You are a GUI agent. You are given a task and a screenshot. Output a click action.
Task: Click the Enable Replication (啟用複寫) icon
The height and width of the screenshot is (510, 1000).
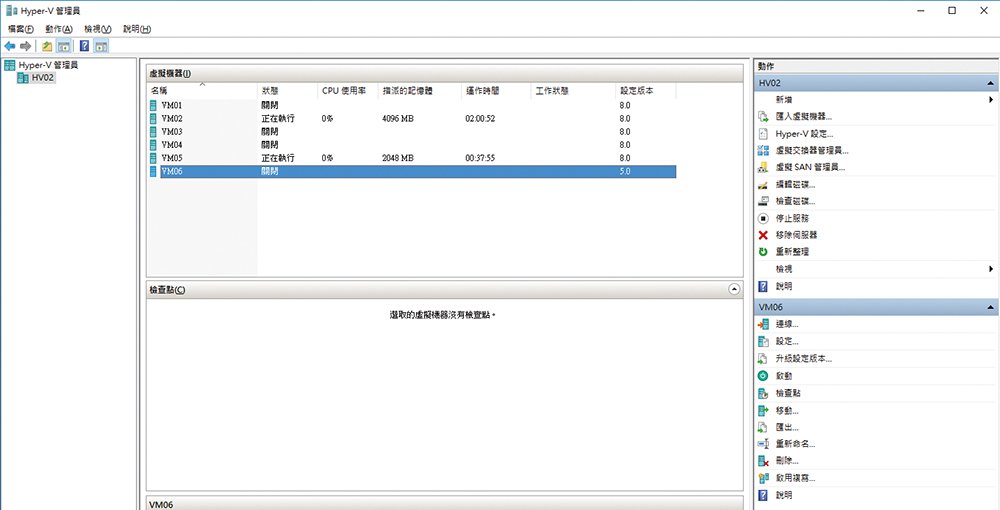point(763,478)
